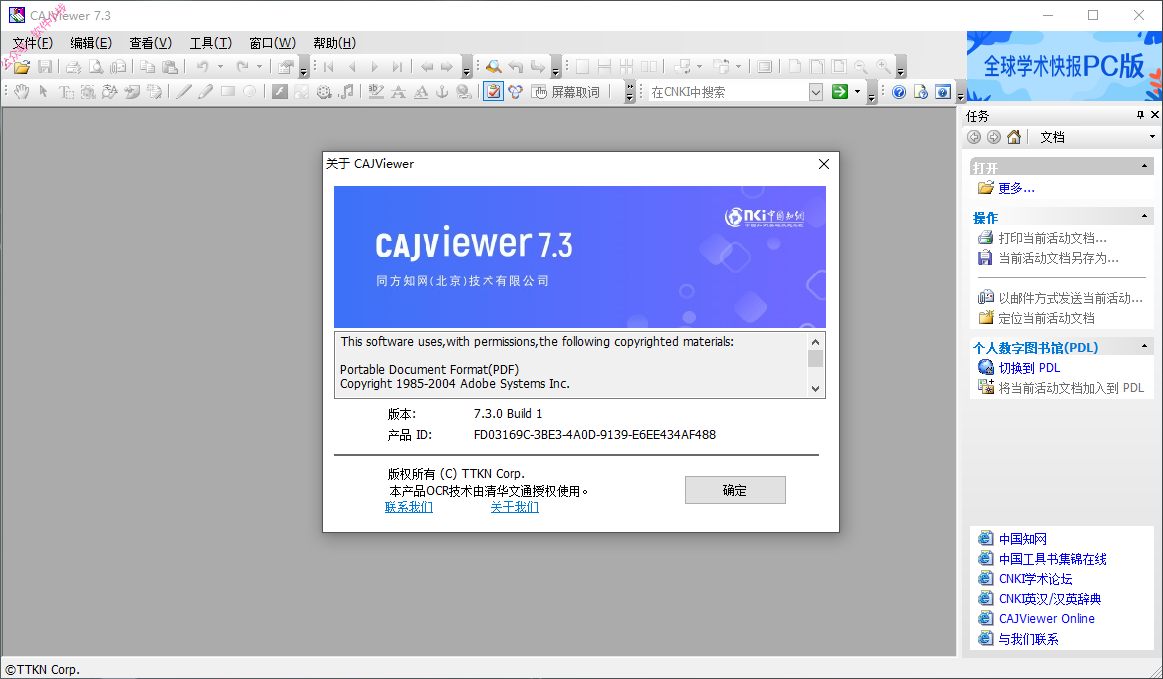The image size is (1163, 679).
Task: Close the About CAJViewer dialog
Action: (823, 164)
